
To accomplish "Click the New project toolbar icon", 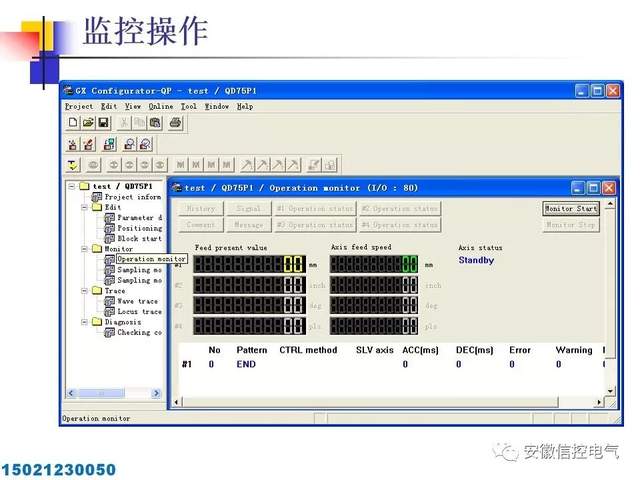I will click(x=73, y=122).
